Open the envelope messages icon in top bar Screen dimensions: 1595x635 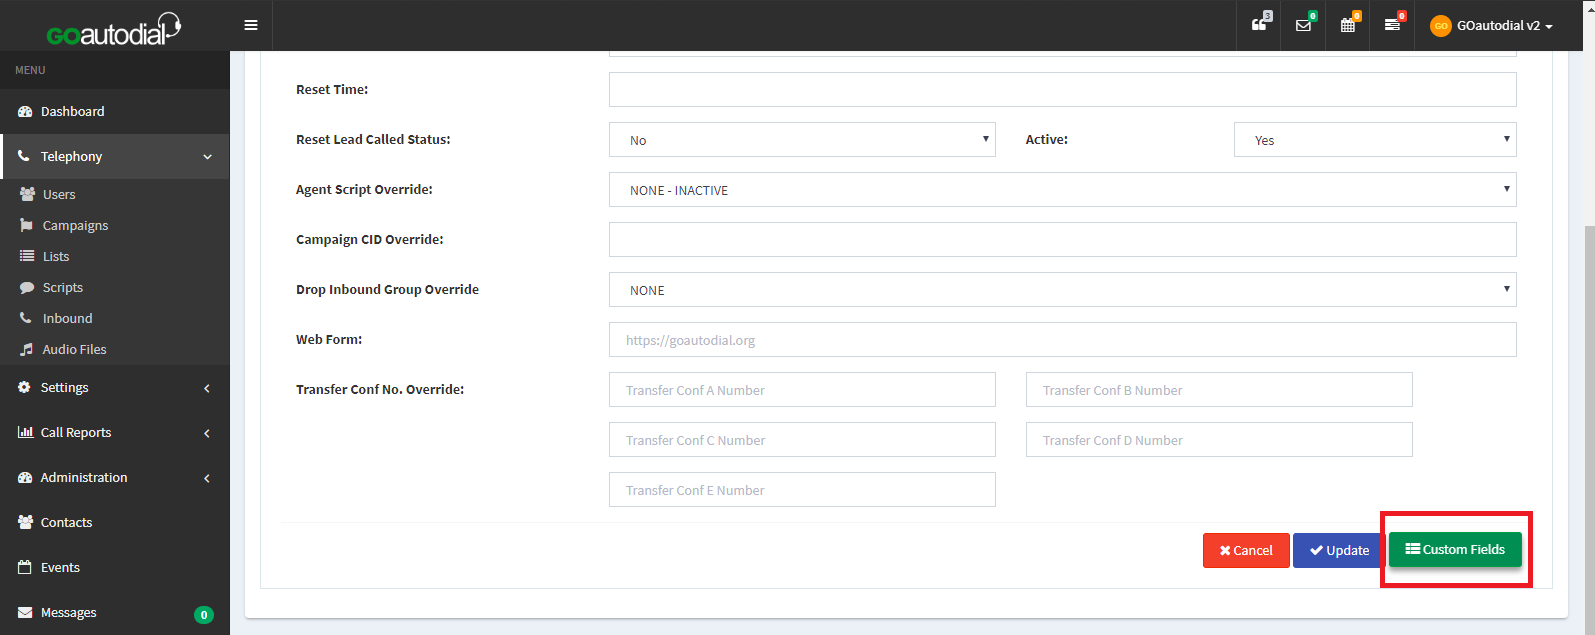[1303, 25]
